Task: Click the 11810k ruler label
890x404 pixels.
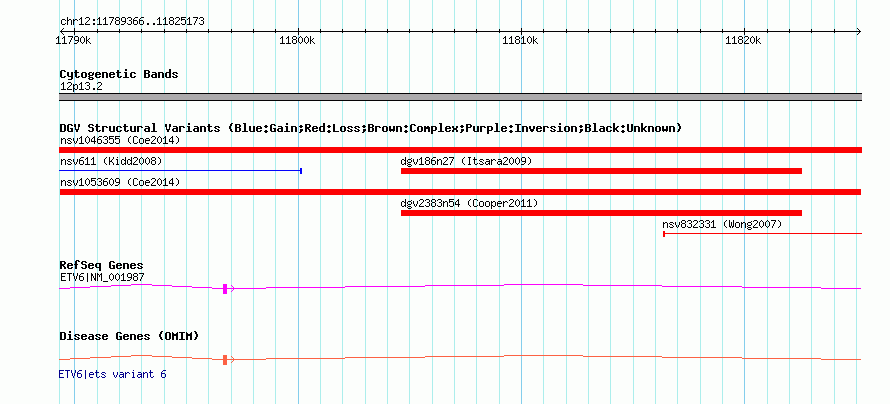Action: [520, 41]
